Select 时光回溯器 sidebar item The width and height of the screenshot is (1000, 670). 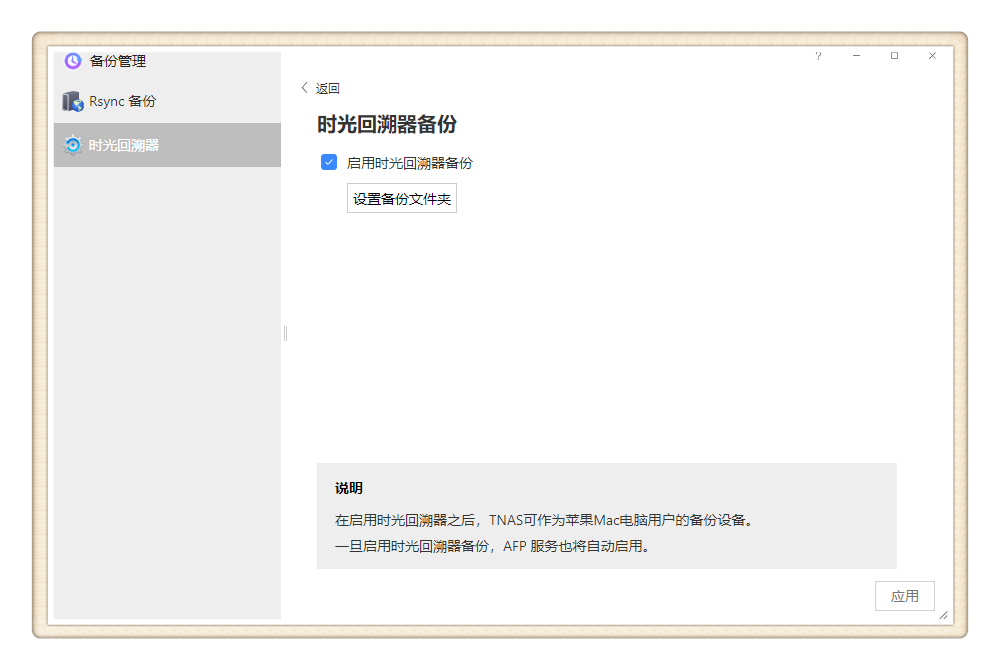pos(167,145)
